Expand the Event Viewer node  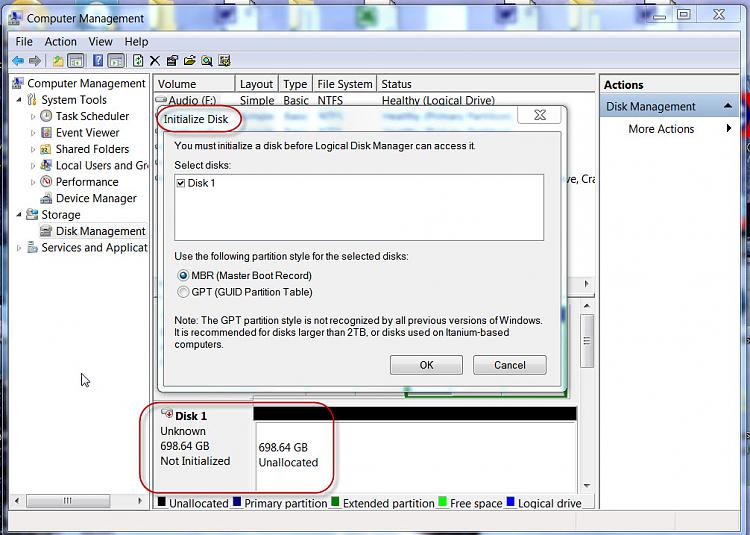[x=33, y=132]
